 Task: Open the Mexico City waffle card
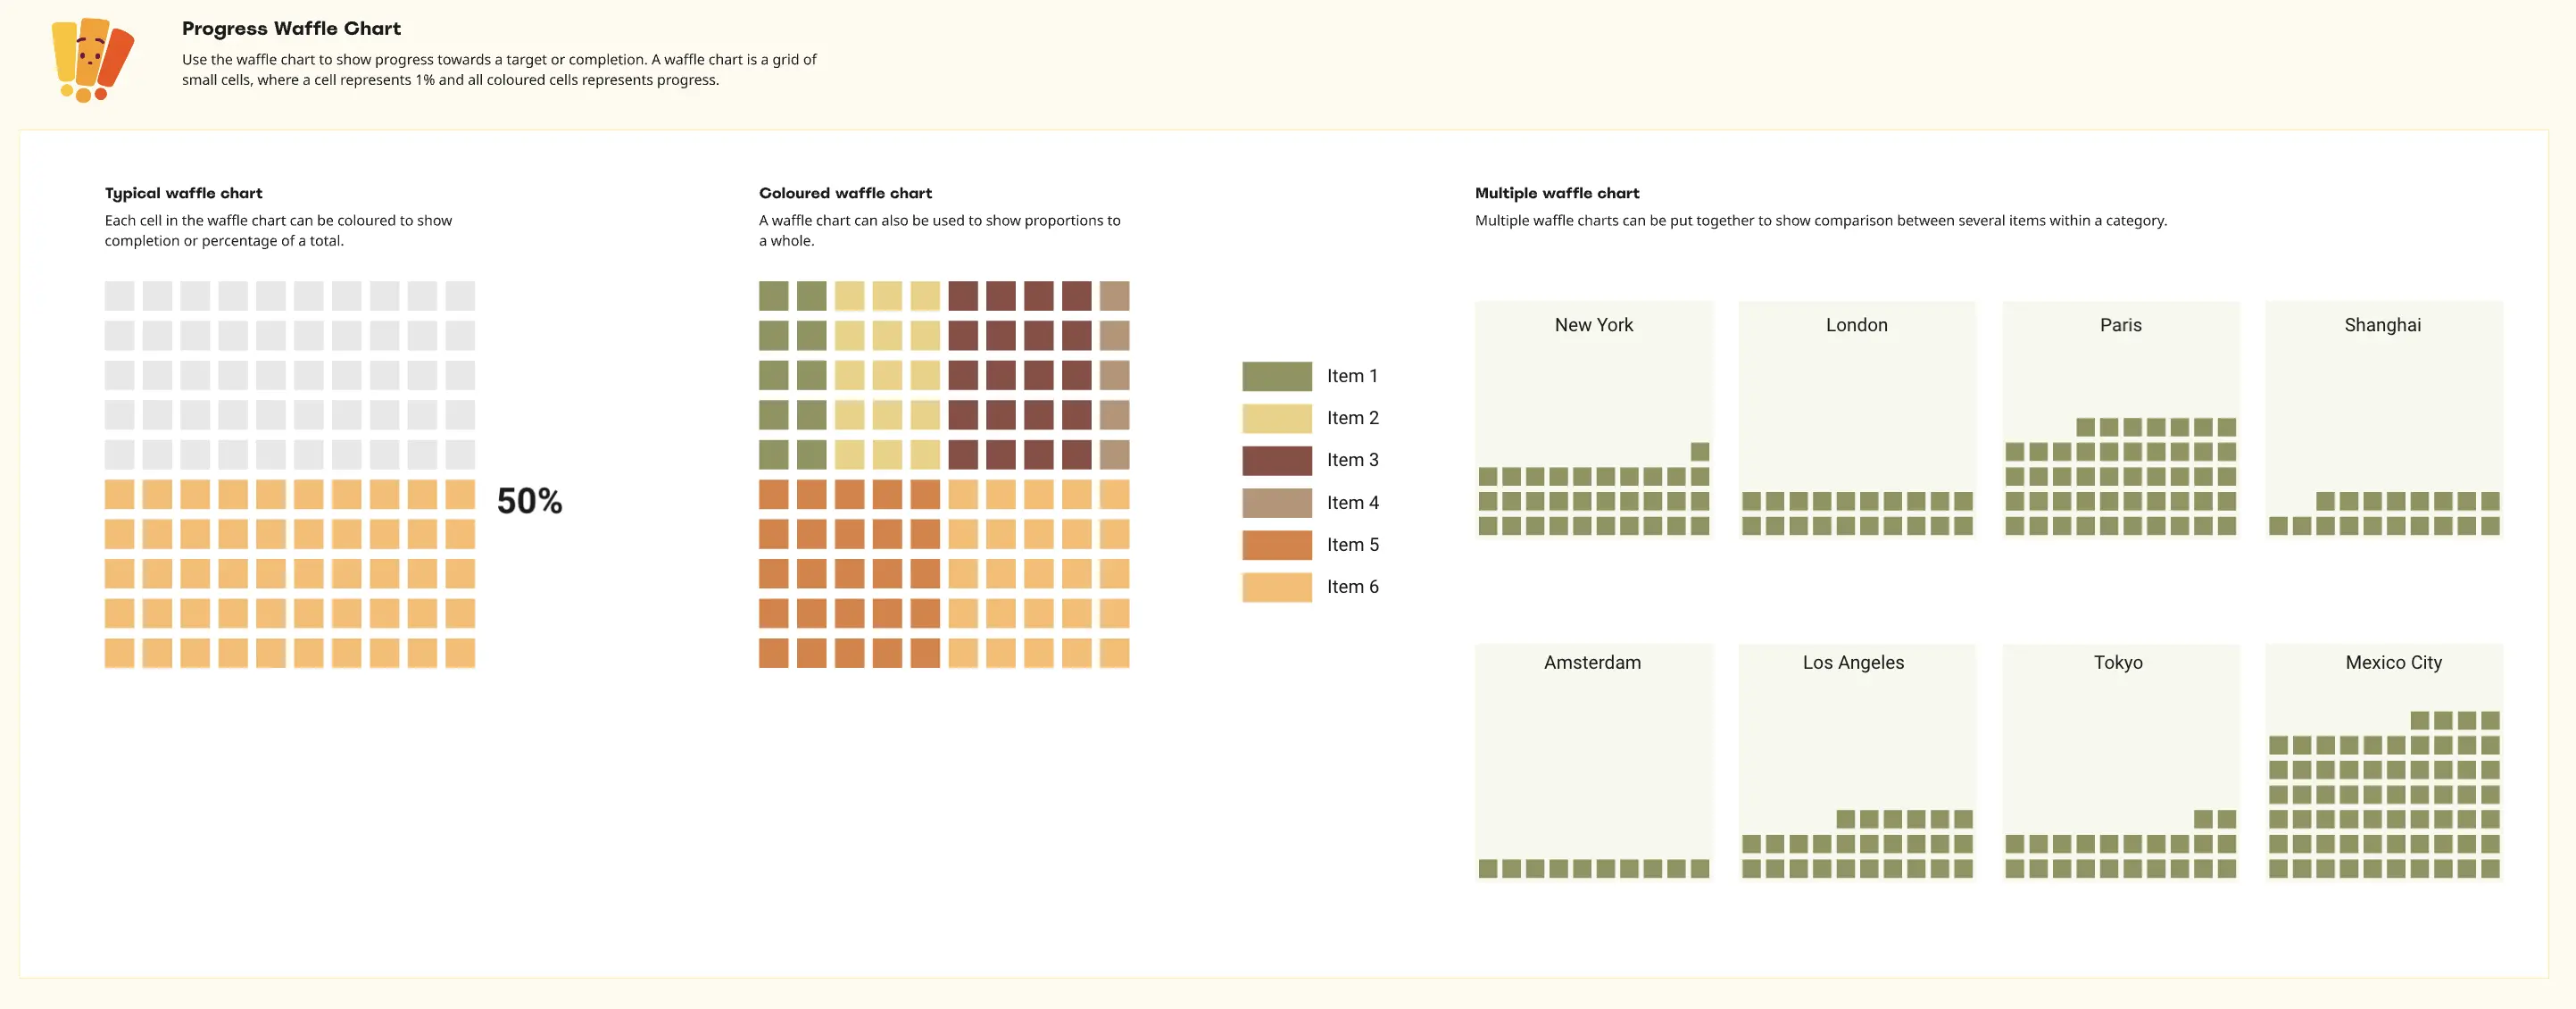tap(2384, 763)
